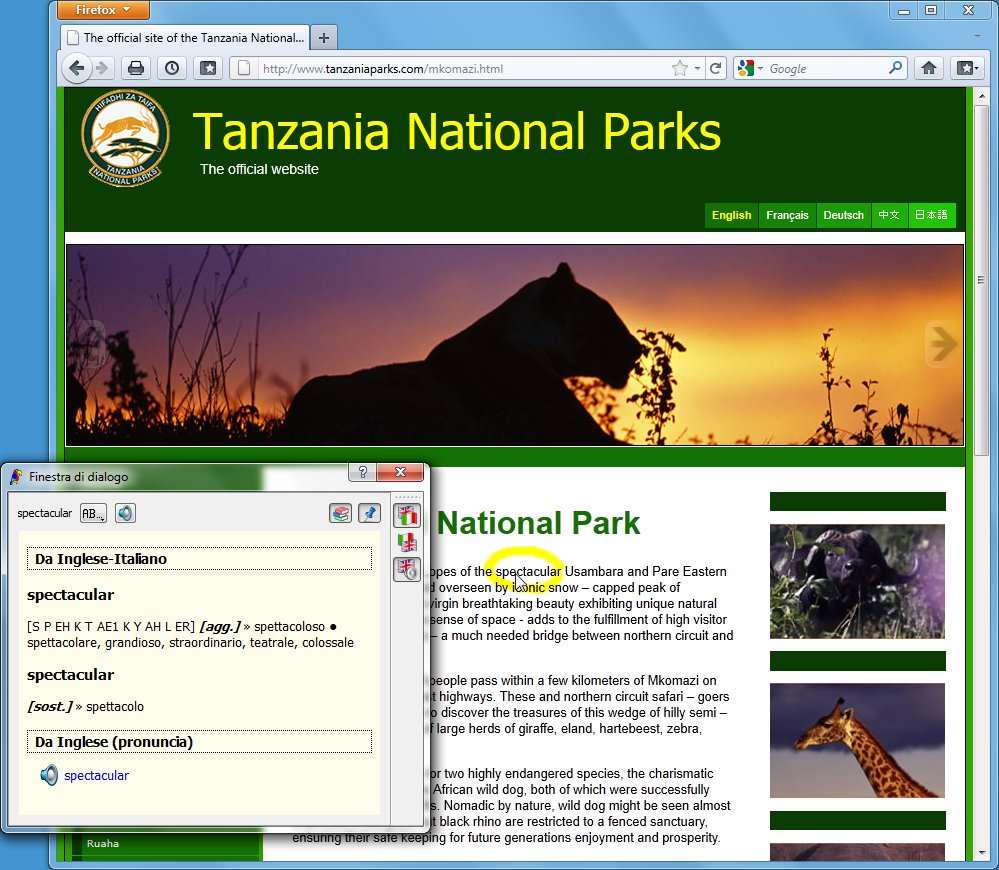Go to Firefox home page

pyautogui.click(x=929, y=68)
